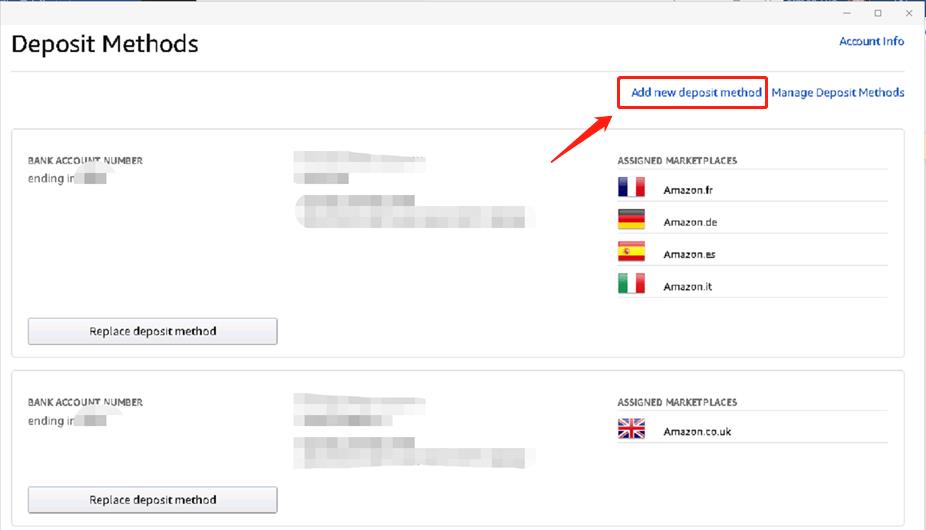
Task: Click the United Kingdom flag icon
Action: tap(631, 429)
